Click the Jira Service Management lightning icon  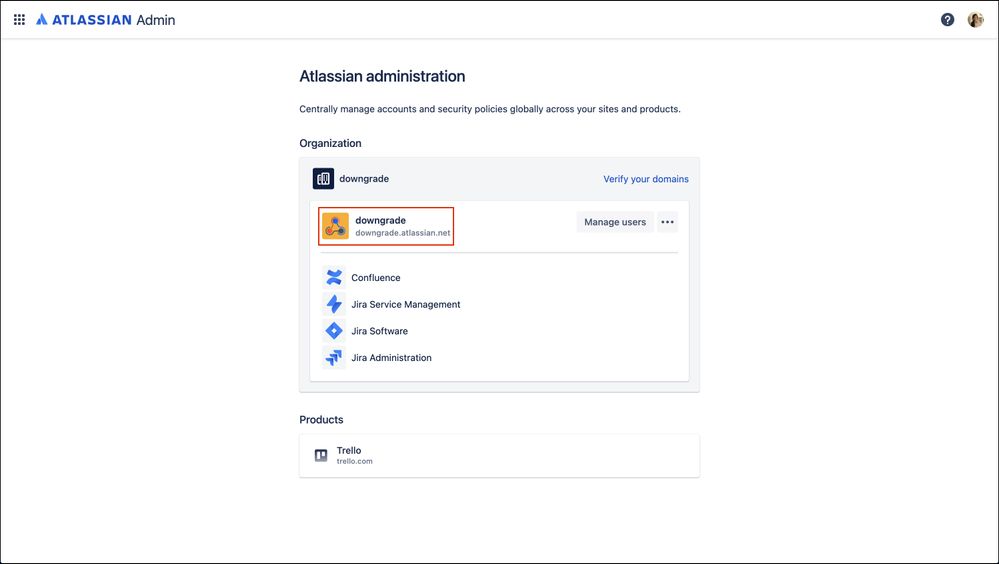pos(334,304)
